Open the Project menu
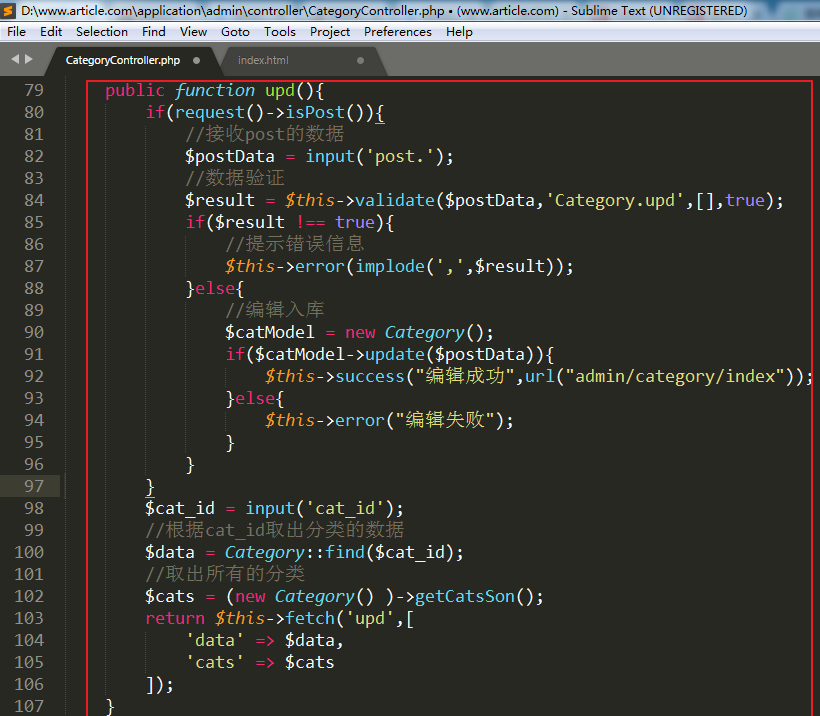Screen dimensions: 820x716 (330, 32)
